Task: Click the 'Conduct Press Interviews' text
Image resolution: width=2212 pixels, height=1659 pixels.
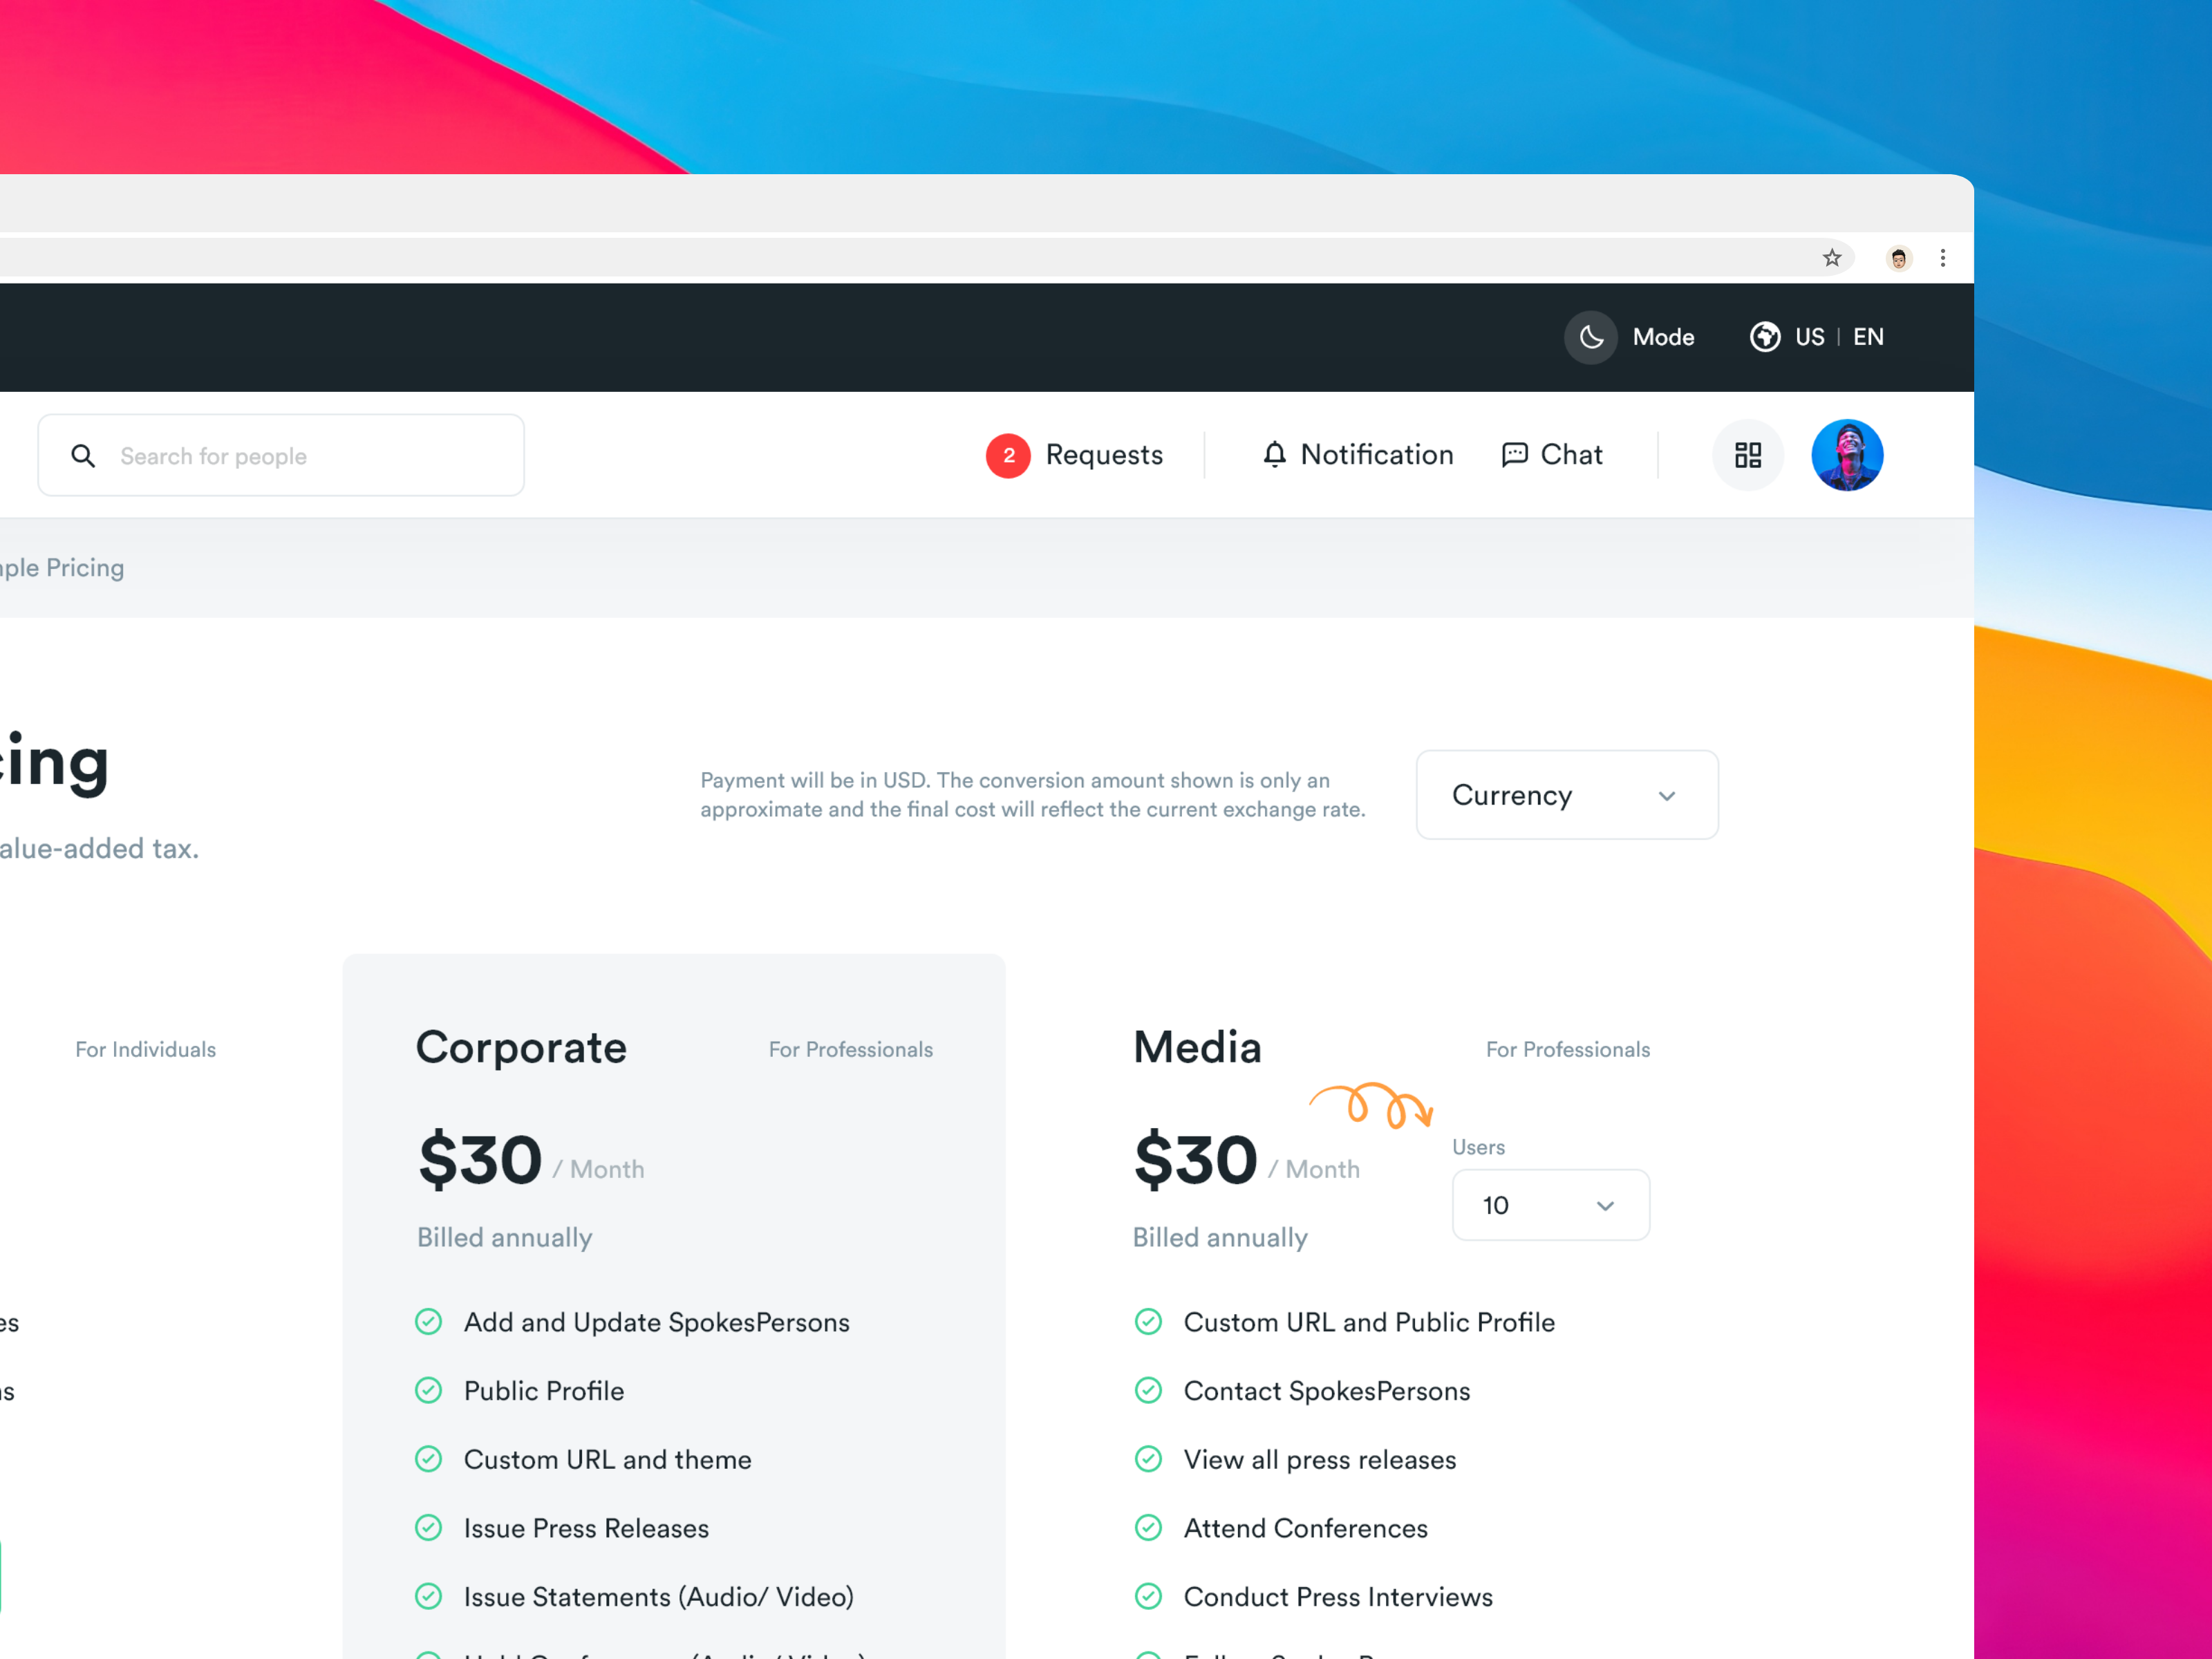Action: tap(1337, 1597)
